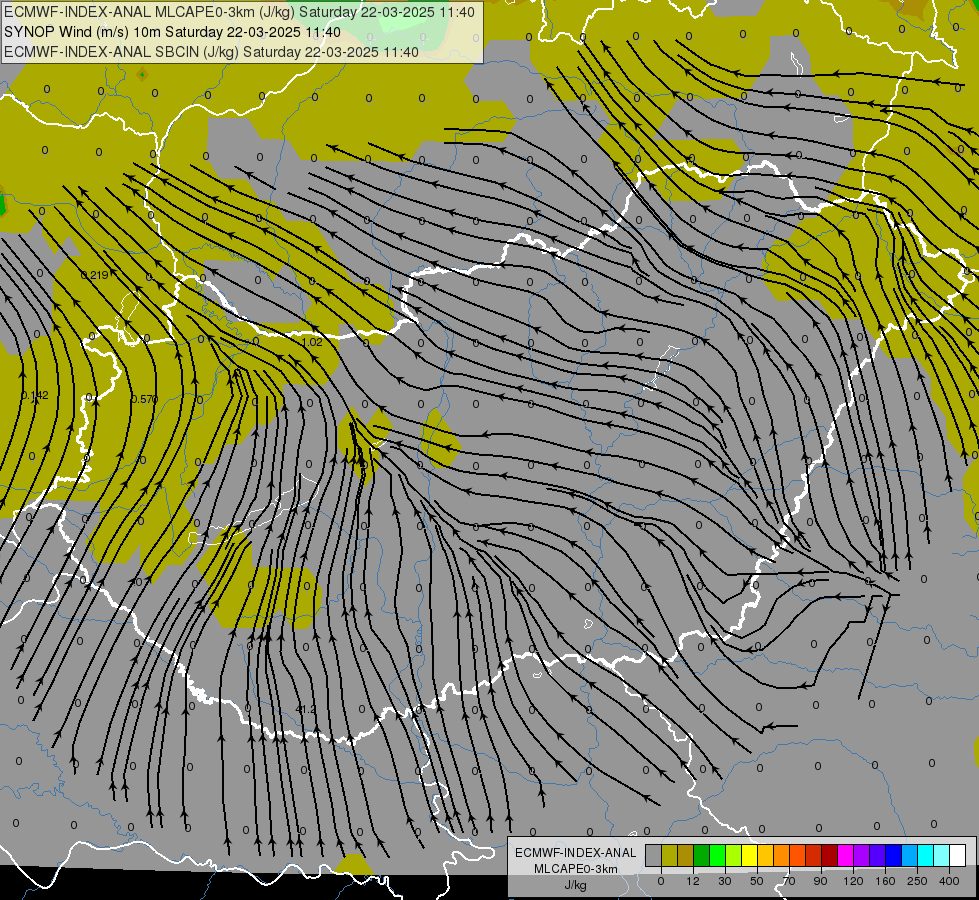Click the legend value 250

tap(917, 881)
